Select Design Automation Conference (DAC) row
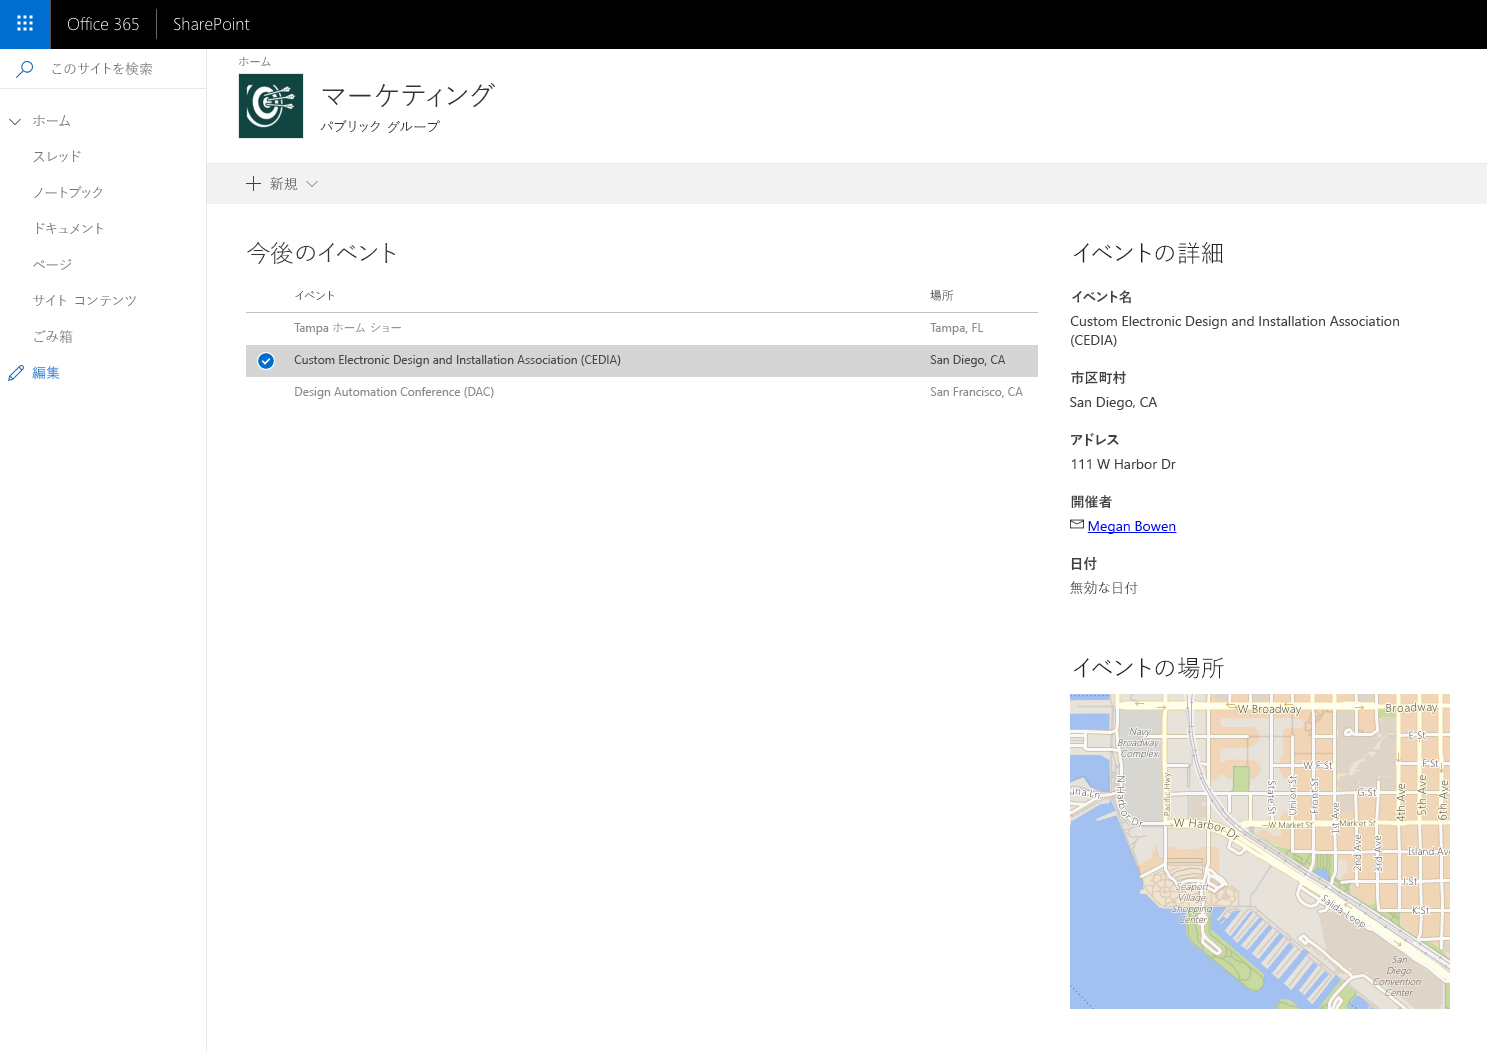This screenshot has height=1052, width=1487. point(642,393)
